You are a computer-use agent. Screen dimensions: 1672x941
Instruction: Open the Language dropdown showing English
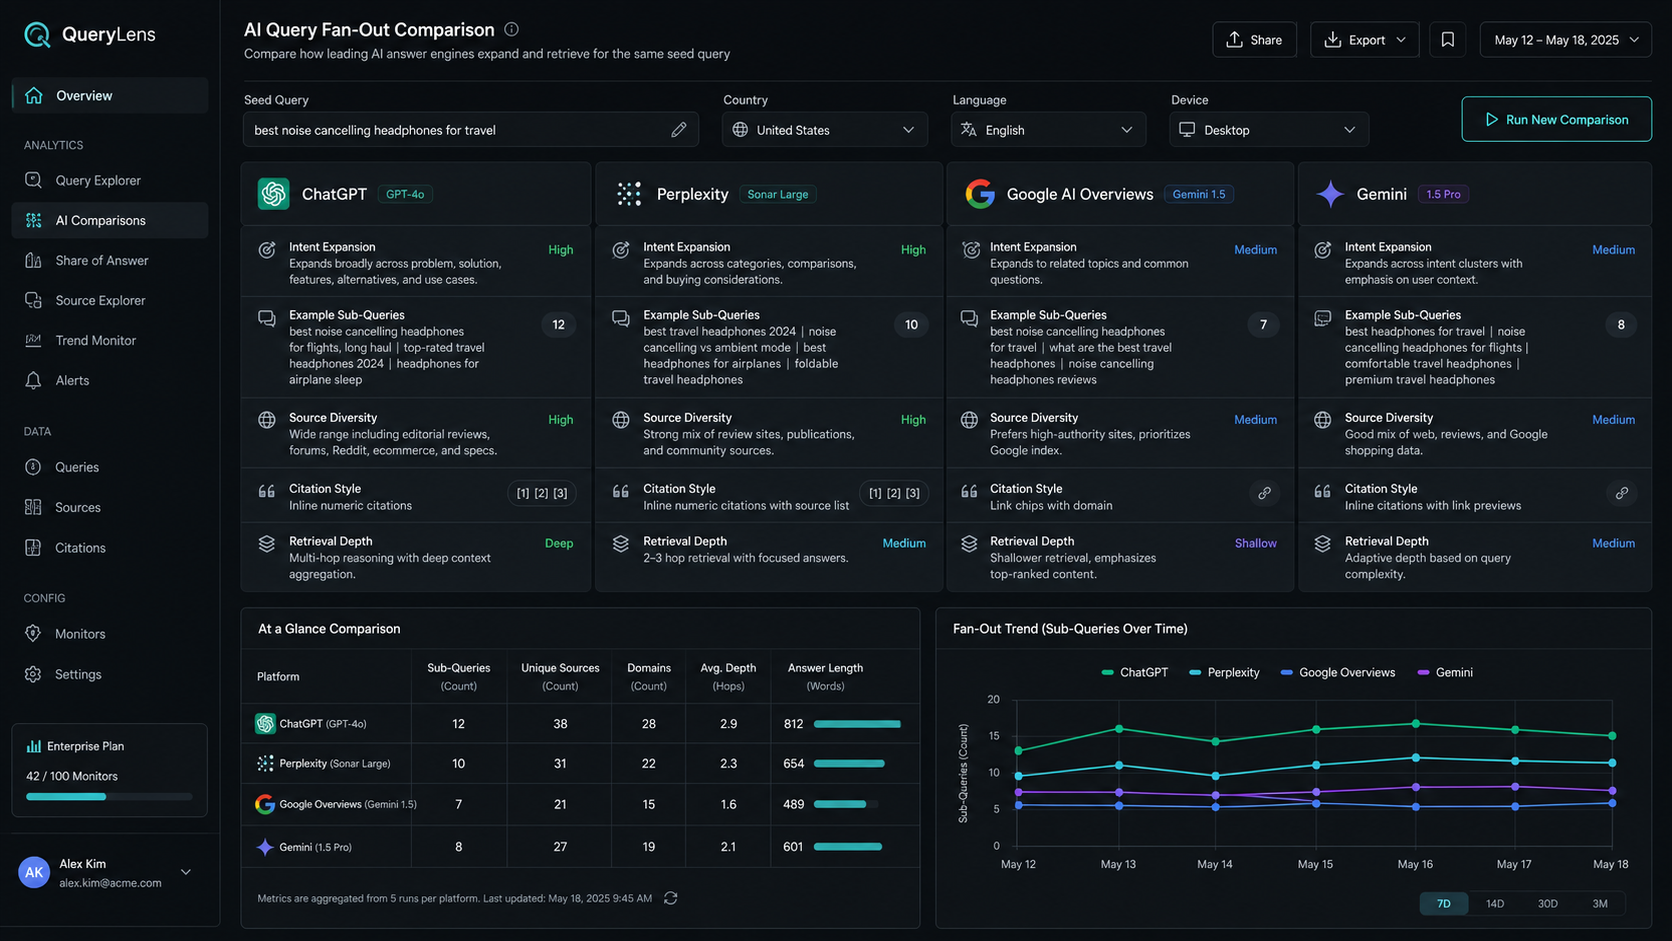click(1048, 130)
